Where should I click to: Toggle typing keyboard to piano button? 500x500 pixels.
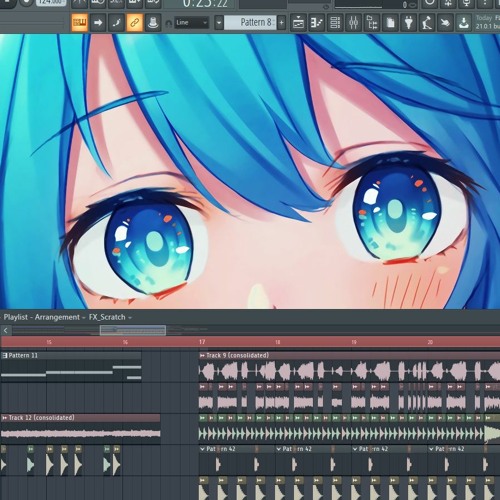(x=79, y=23)
